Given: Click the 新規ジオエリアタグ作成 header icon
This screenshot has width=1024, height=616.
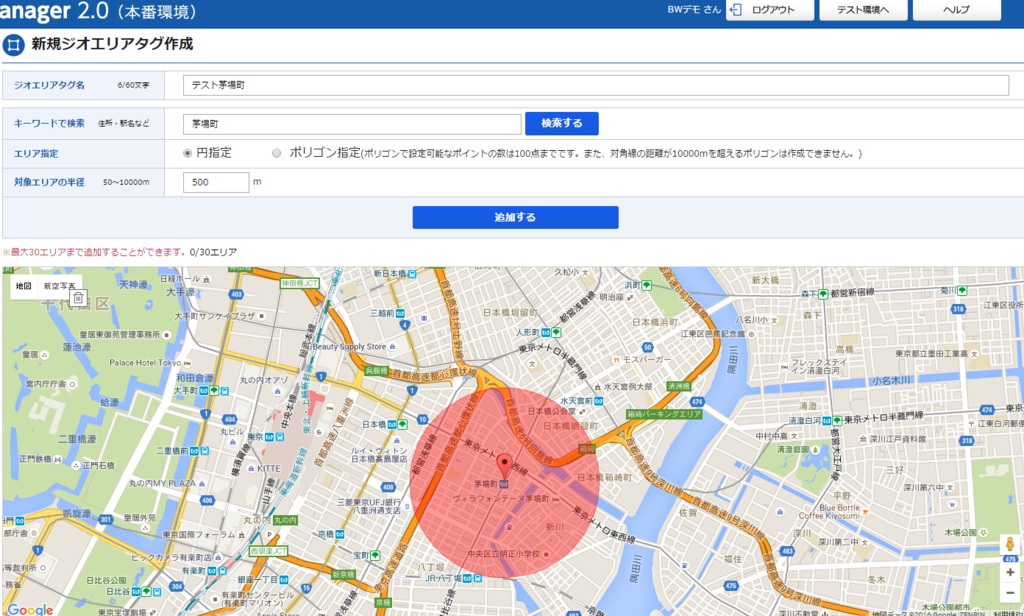Looking at the screenshot, I should point(14,45).
